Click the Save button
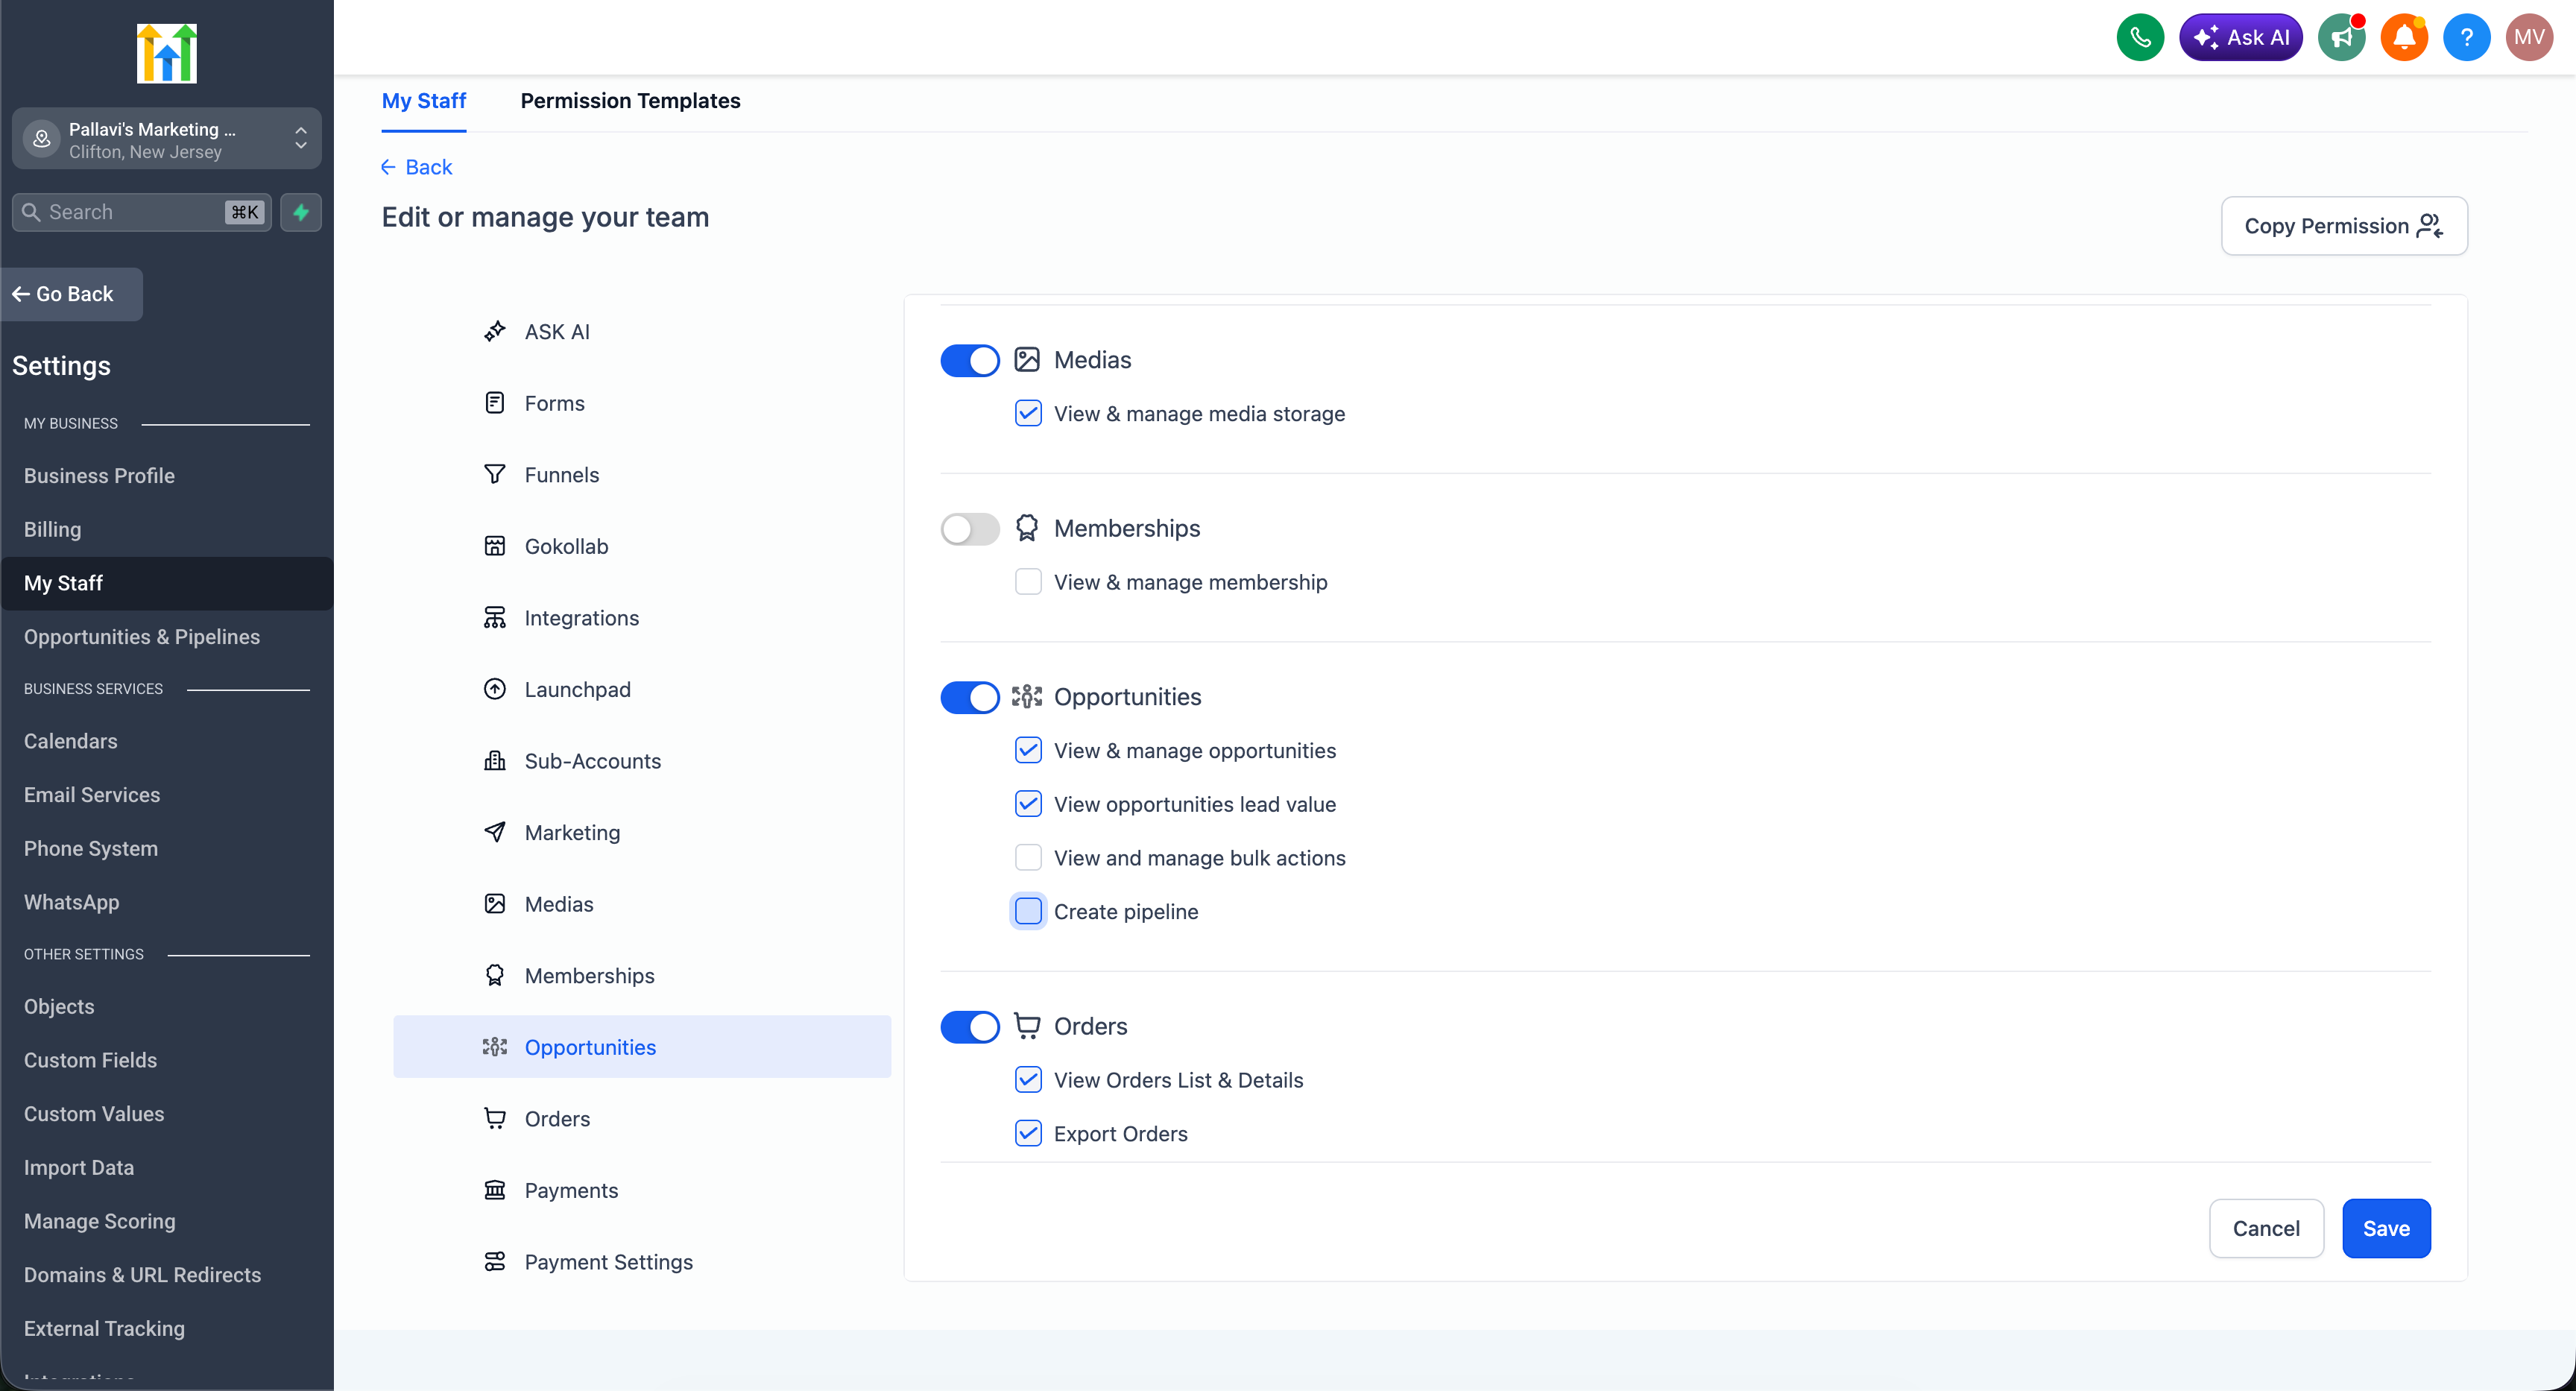 tap(2386, 1228)
